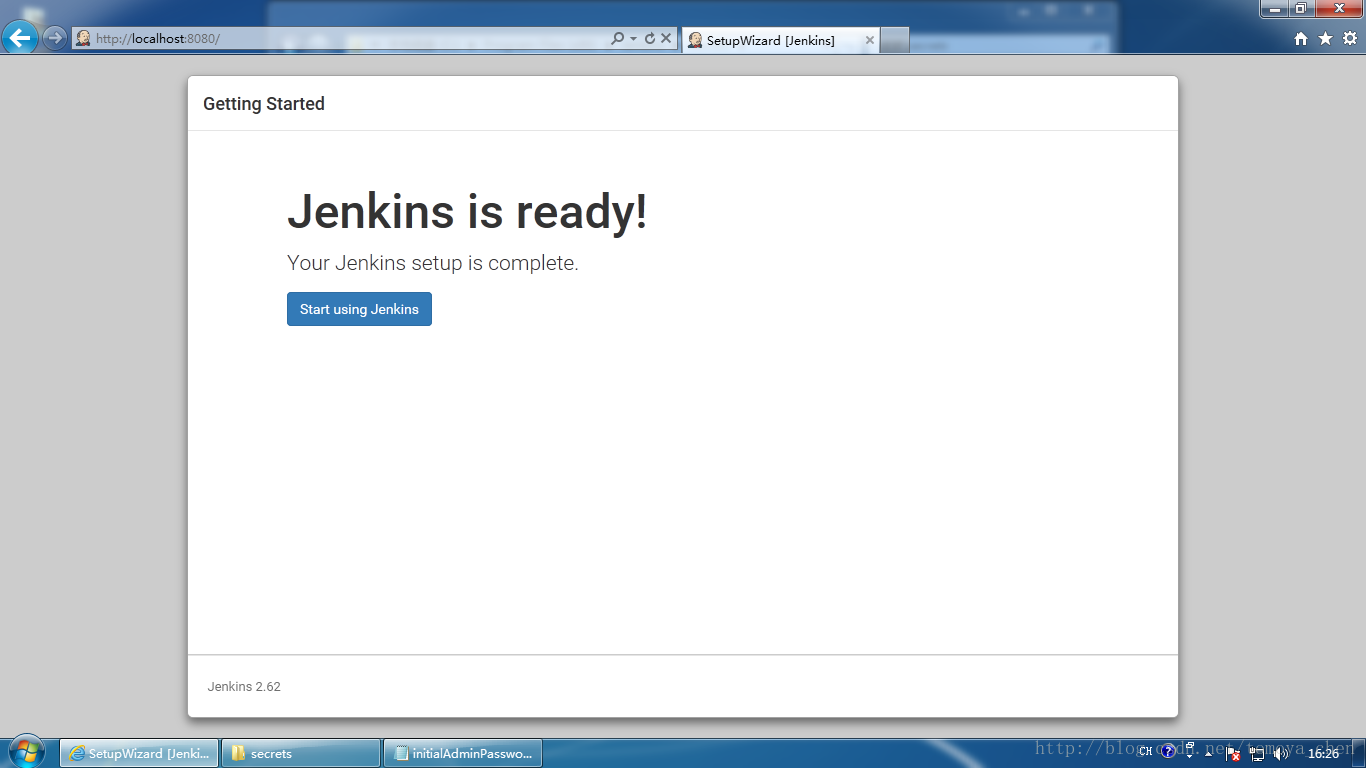Switch to SetupWizard taskbar button

(139, 753)
